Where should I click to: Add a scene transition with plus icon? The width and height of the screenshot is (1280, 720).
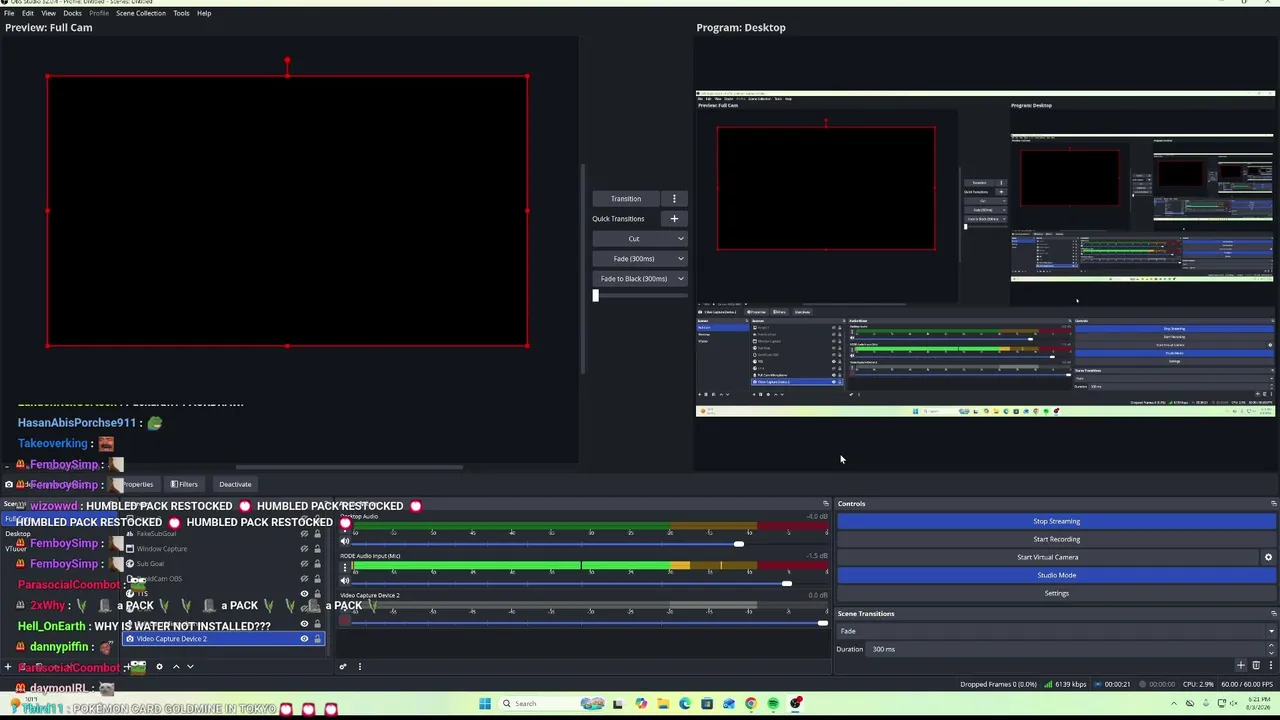(1241, 665)
